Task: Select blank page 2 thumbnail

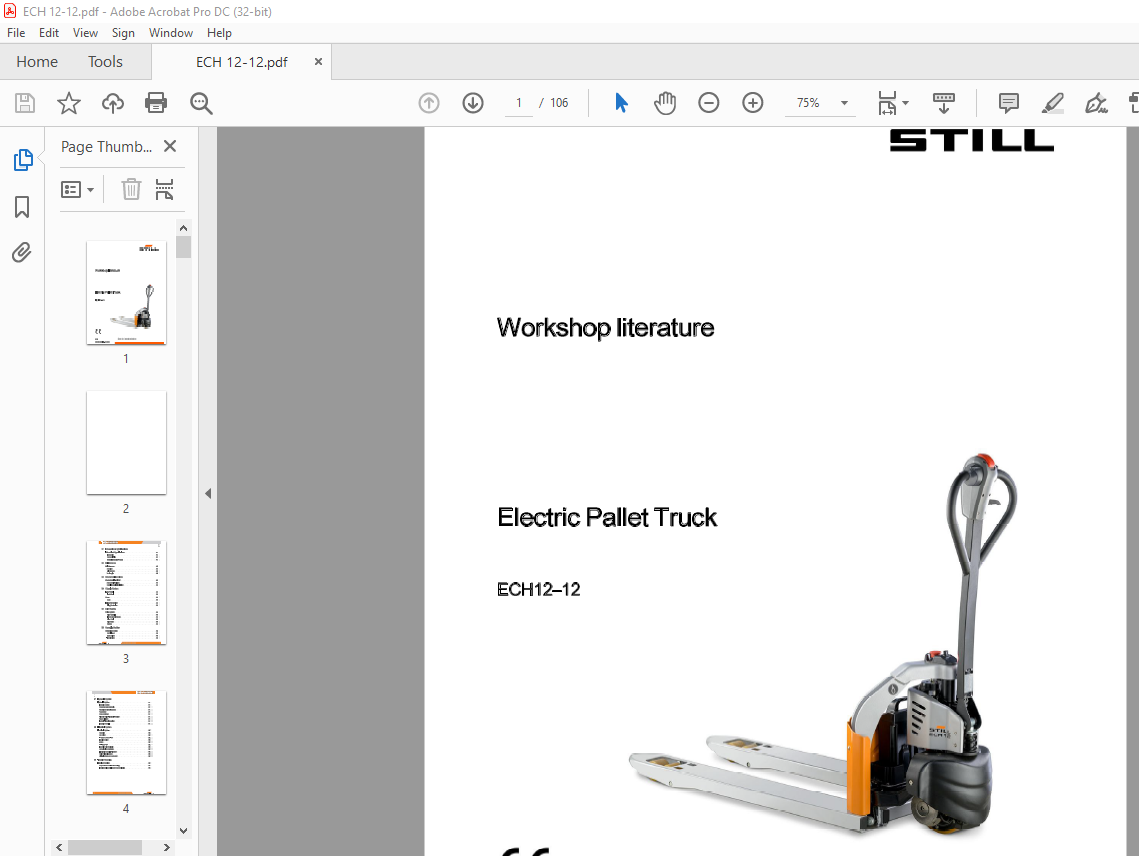Action: tap(126, 443)
